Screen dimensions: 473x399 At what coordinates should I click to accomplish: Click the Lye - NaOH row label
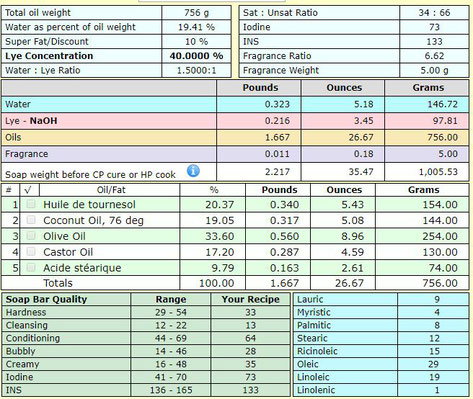pos(31,121)
